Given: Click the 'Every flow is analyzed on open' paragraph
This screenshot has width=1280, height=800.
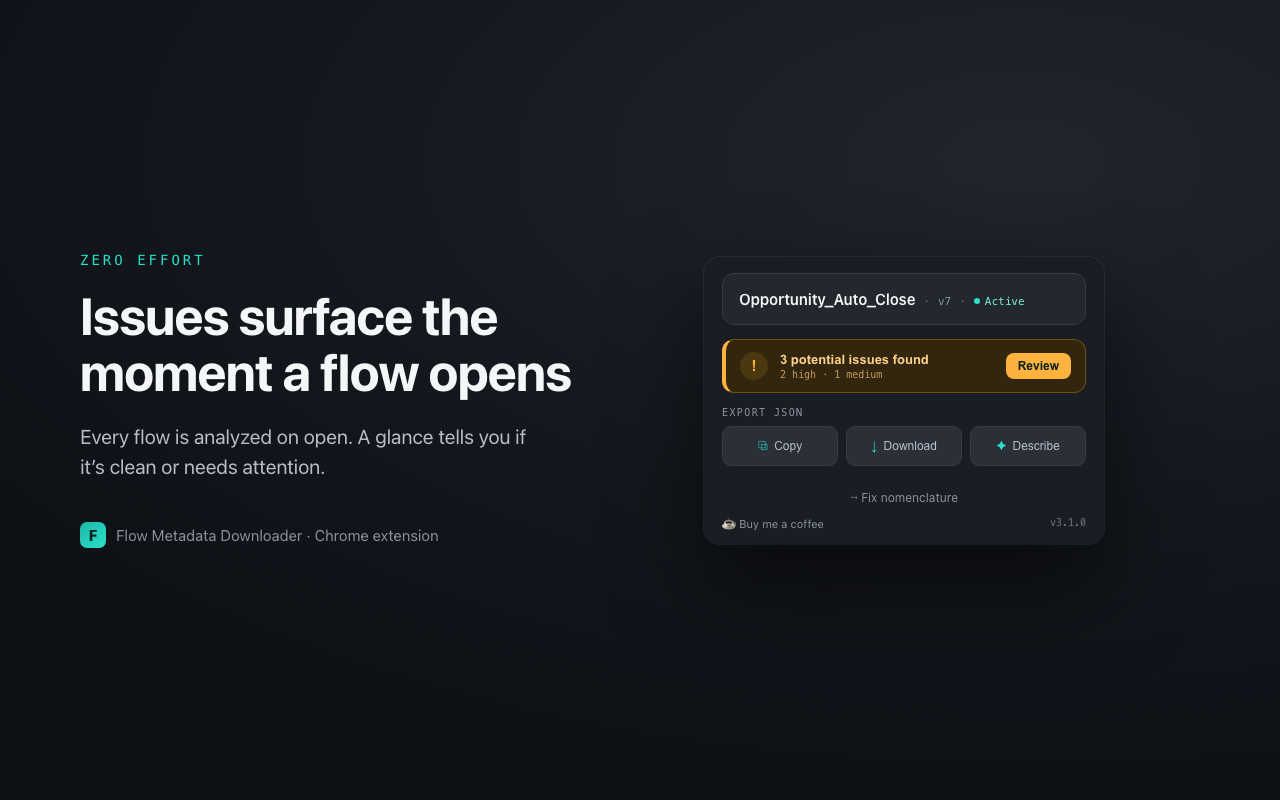Looking at the screenshot, I should (x=303, y=452).
